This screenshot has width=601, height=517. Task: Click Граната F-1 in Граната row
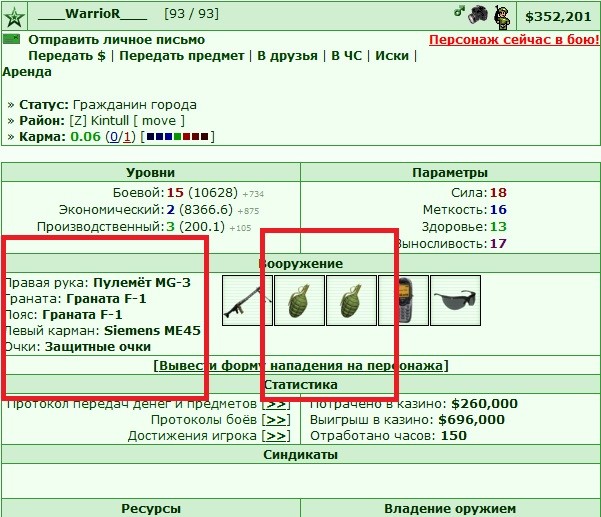click(x=106, y=299)
